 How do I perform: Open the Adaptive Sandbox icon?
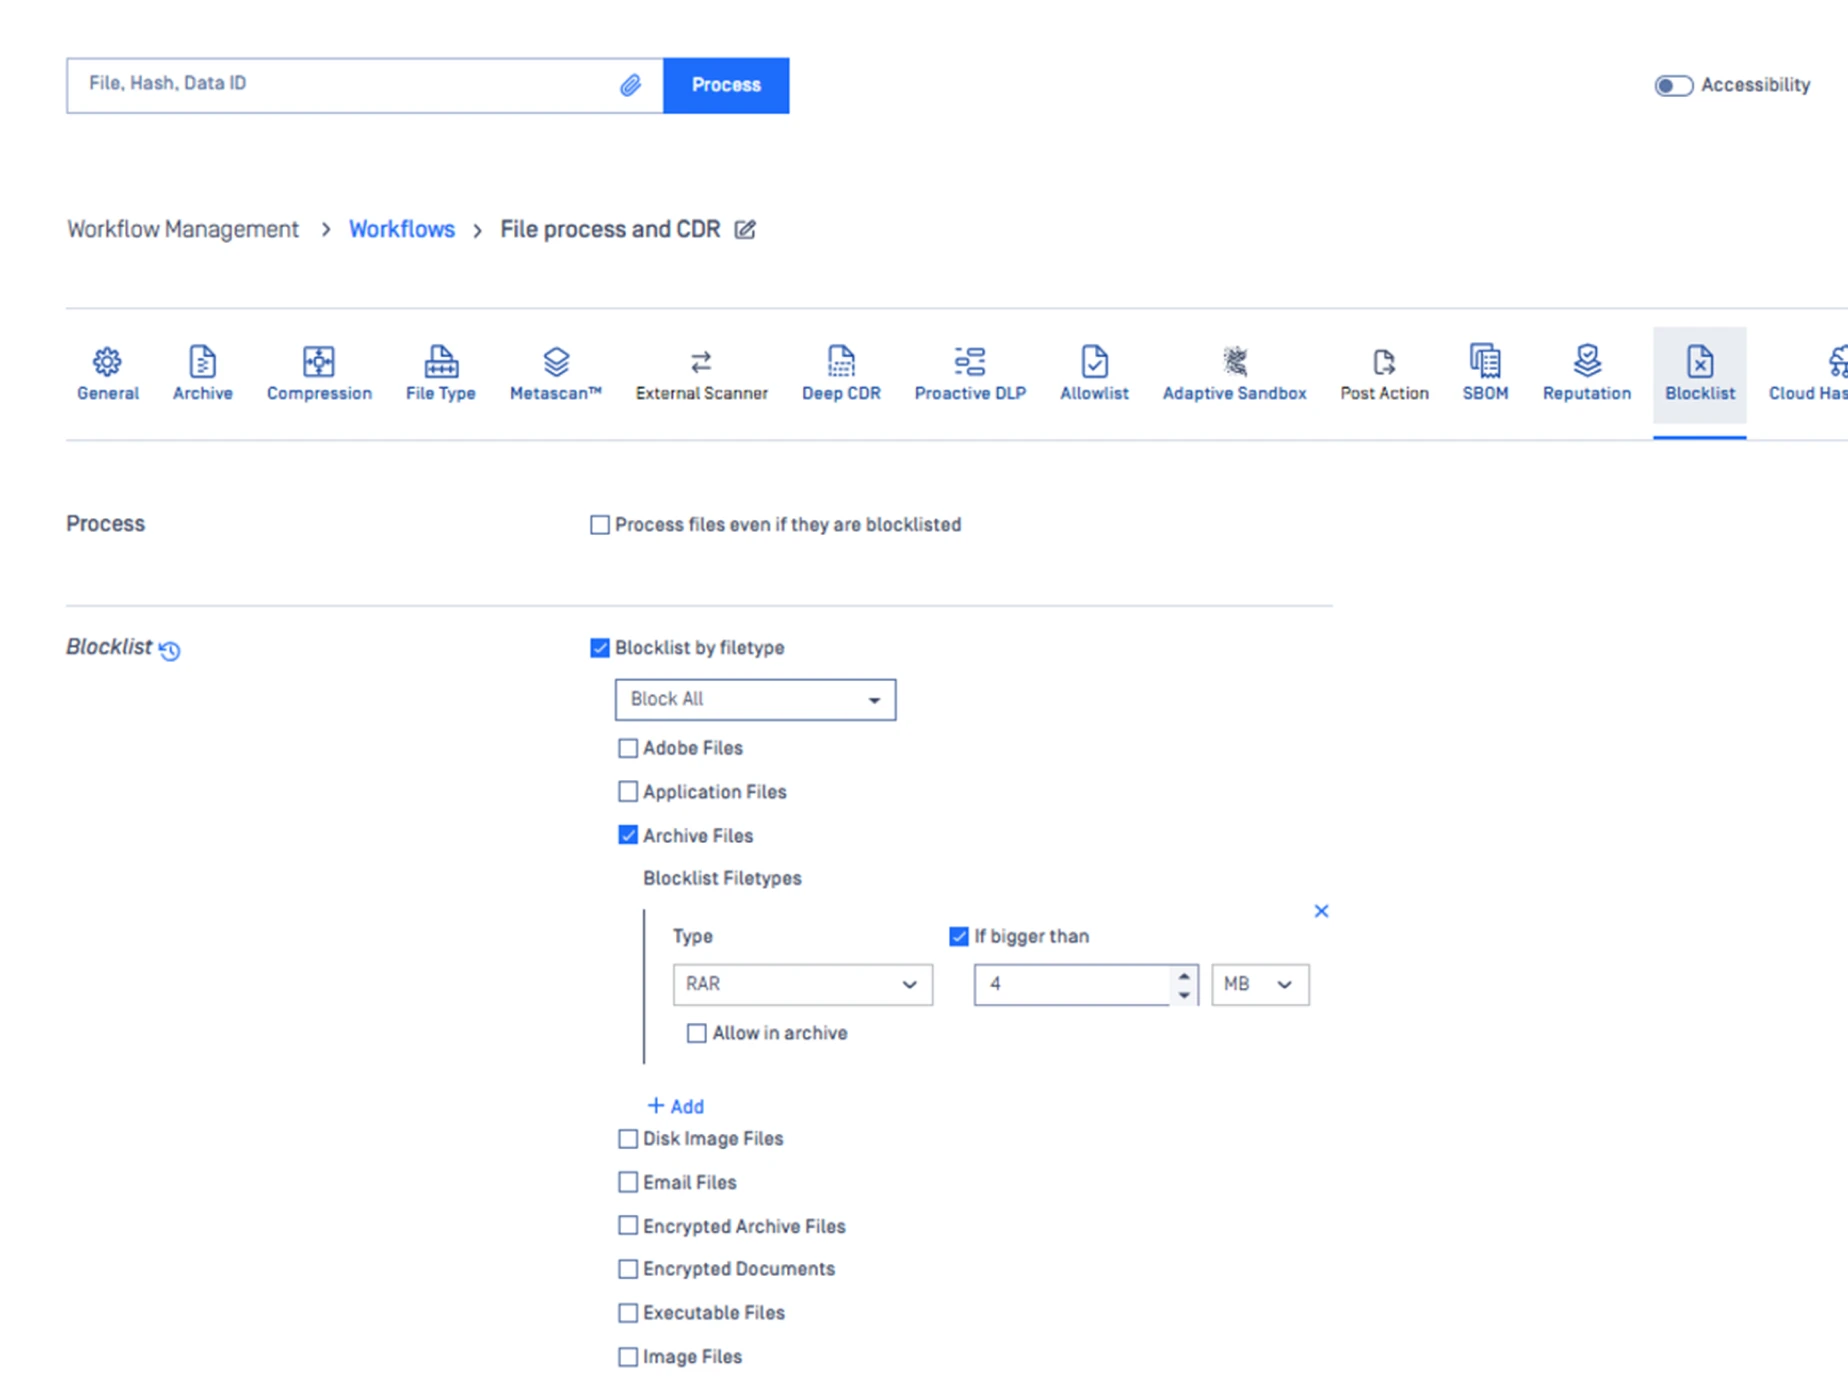pos(1234,361)
